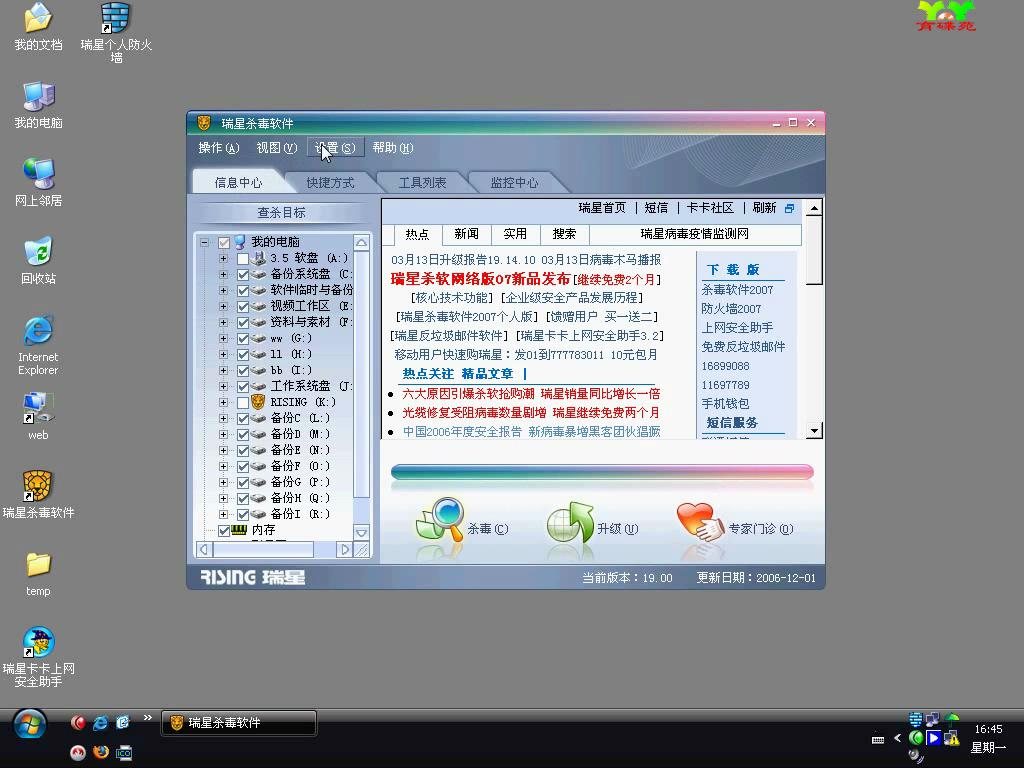This screenshot has width=1024, height=768.
Task: Select the web shortcut icon
Action: click(x=38, y=417)
